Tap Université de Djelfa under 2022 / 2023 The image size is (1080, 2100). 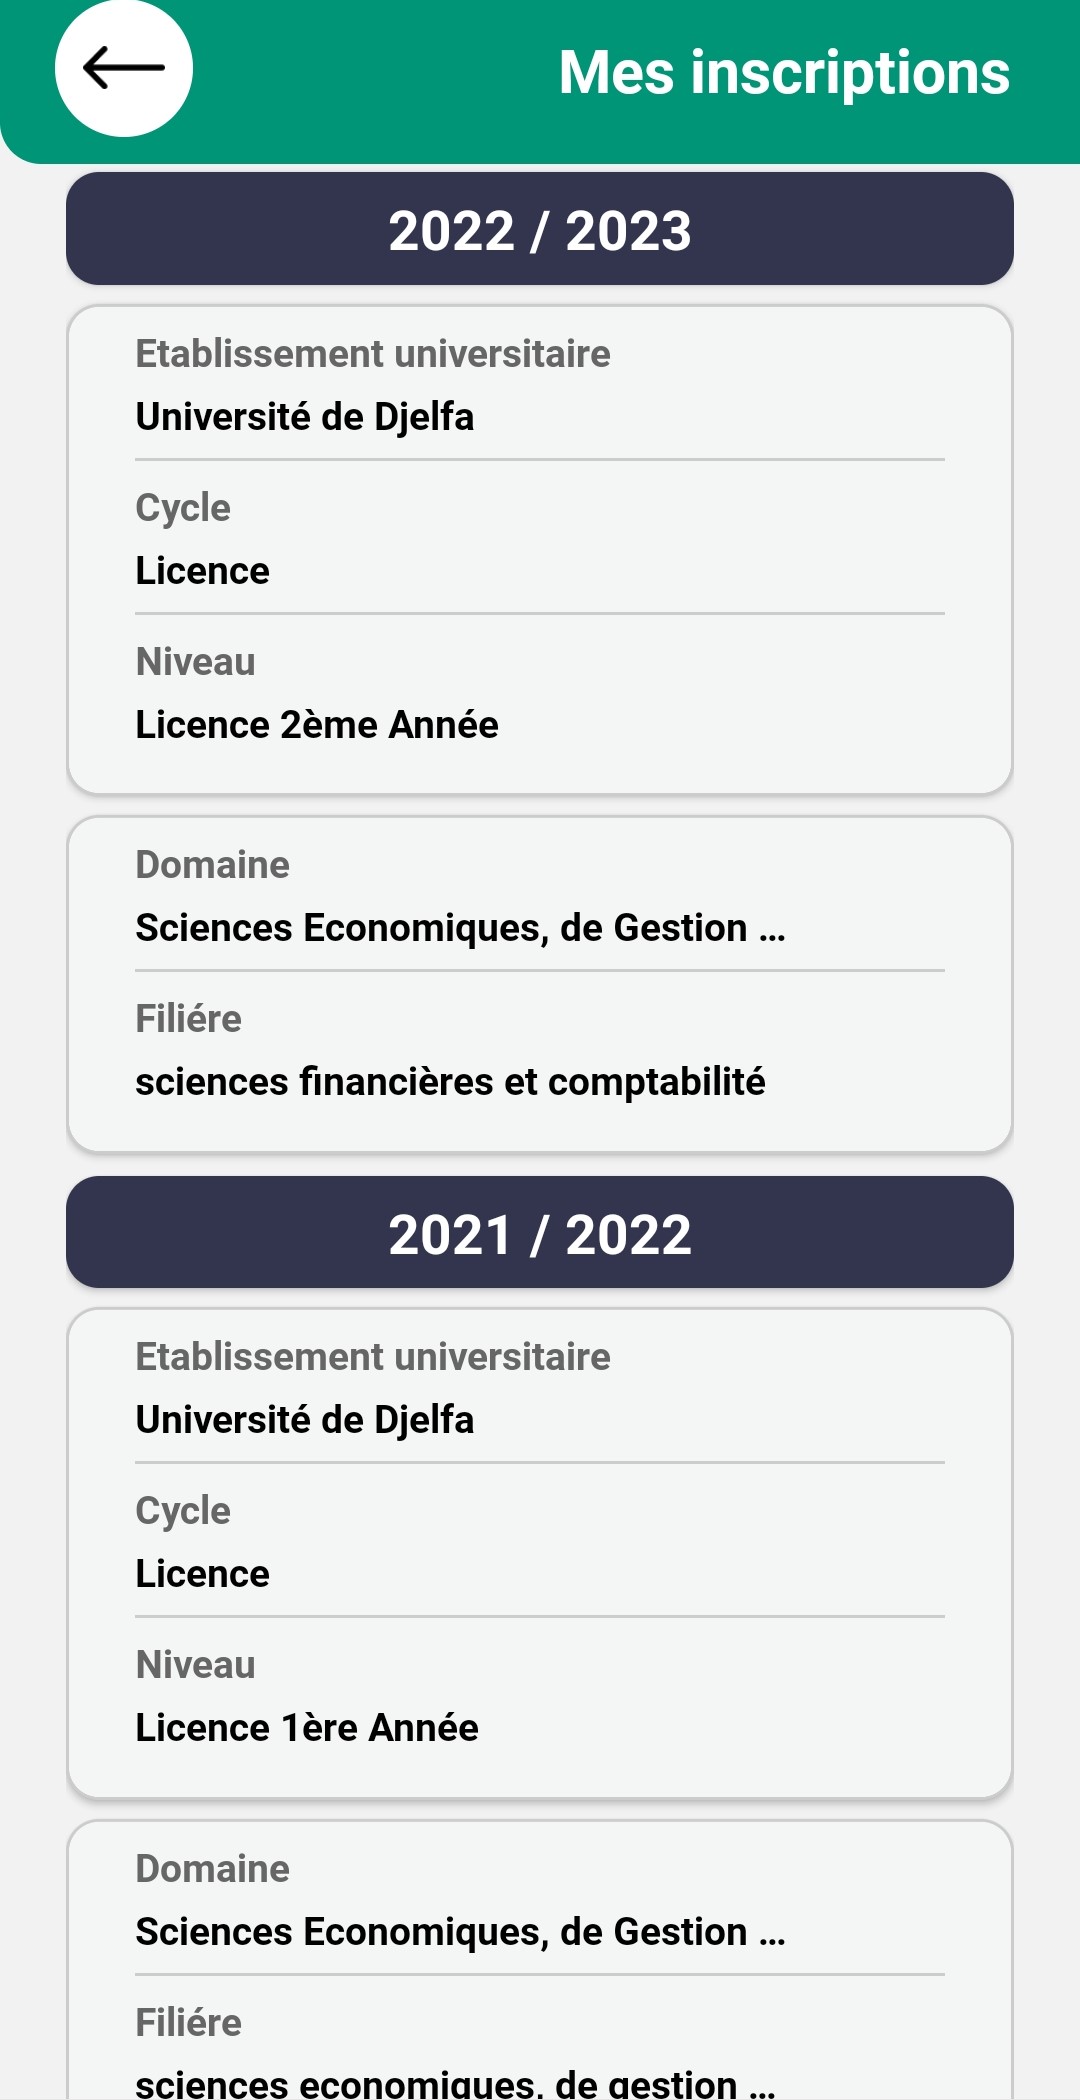tap(305, 417)
